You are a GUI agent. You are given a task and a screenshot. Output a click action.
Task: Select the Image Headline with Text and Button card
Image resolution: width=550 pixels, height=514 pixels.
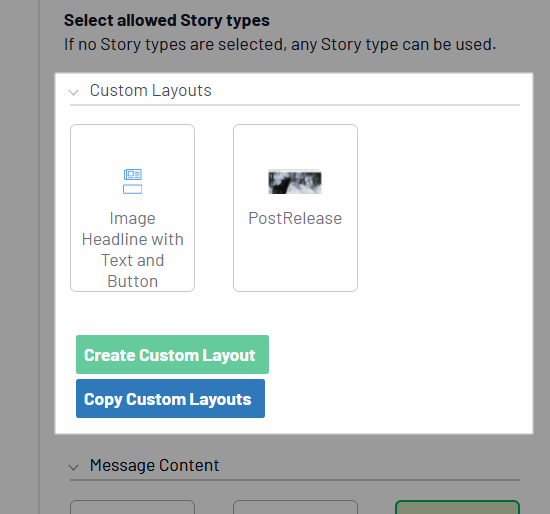tap(133, 208)
